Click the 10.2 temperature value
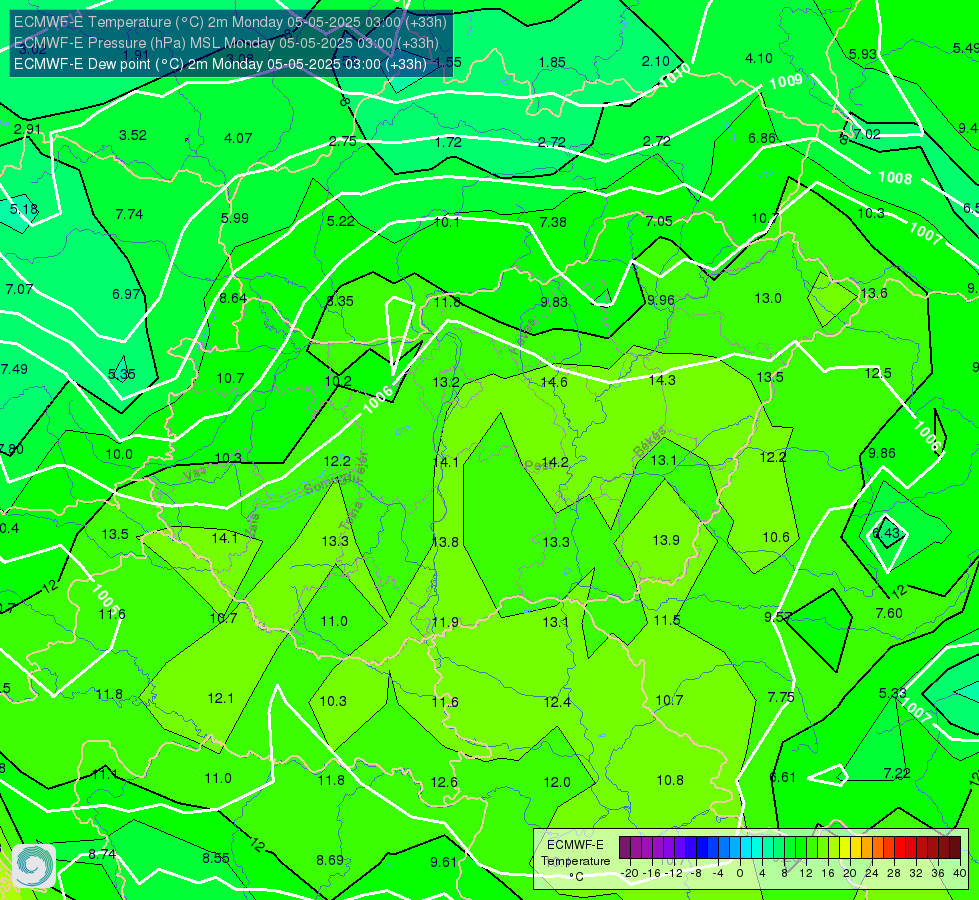This screenshot has height=900, width=979. click(x=338, y=381)
